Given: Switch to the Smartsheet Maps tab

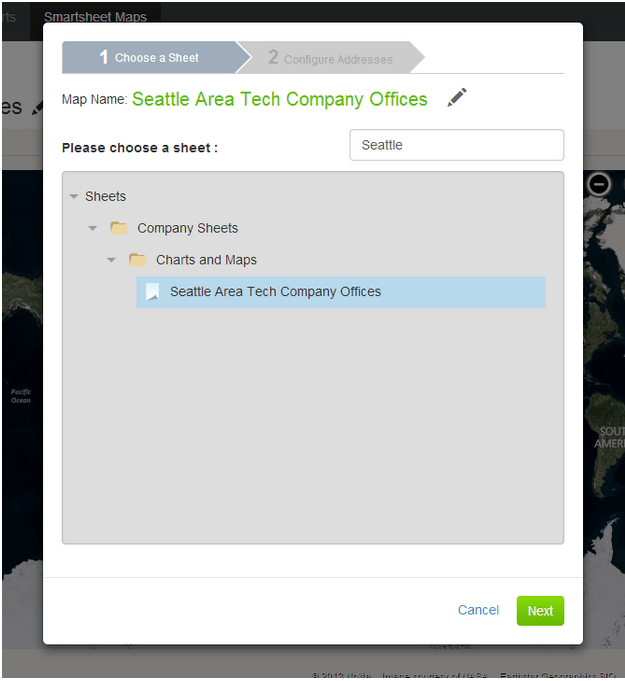Looking at the screenshot, I should (x=95, y=17).
